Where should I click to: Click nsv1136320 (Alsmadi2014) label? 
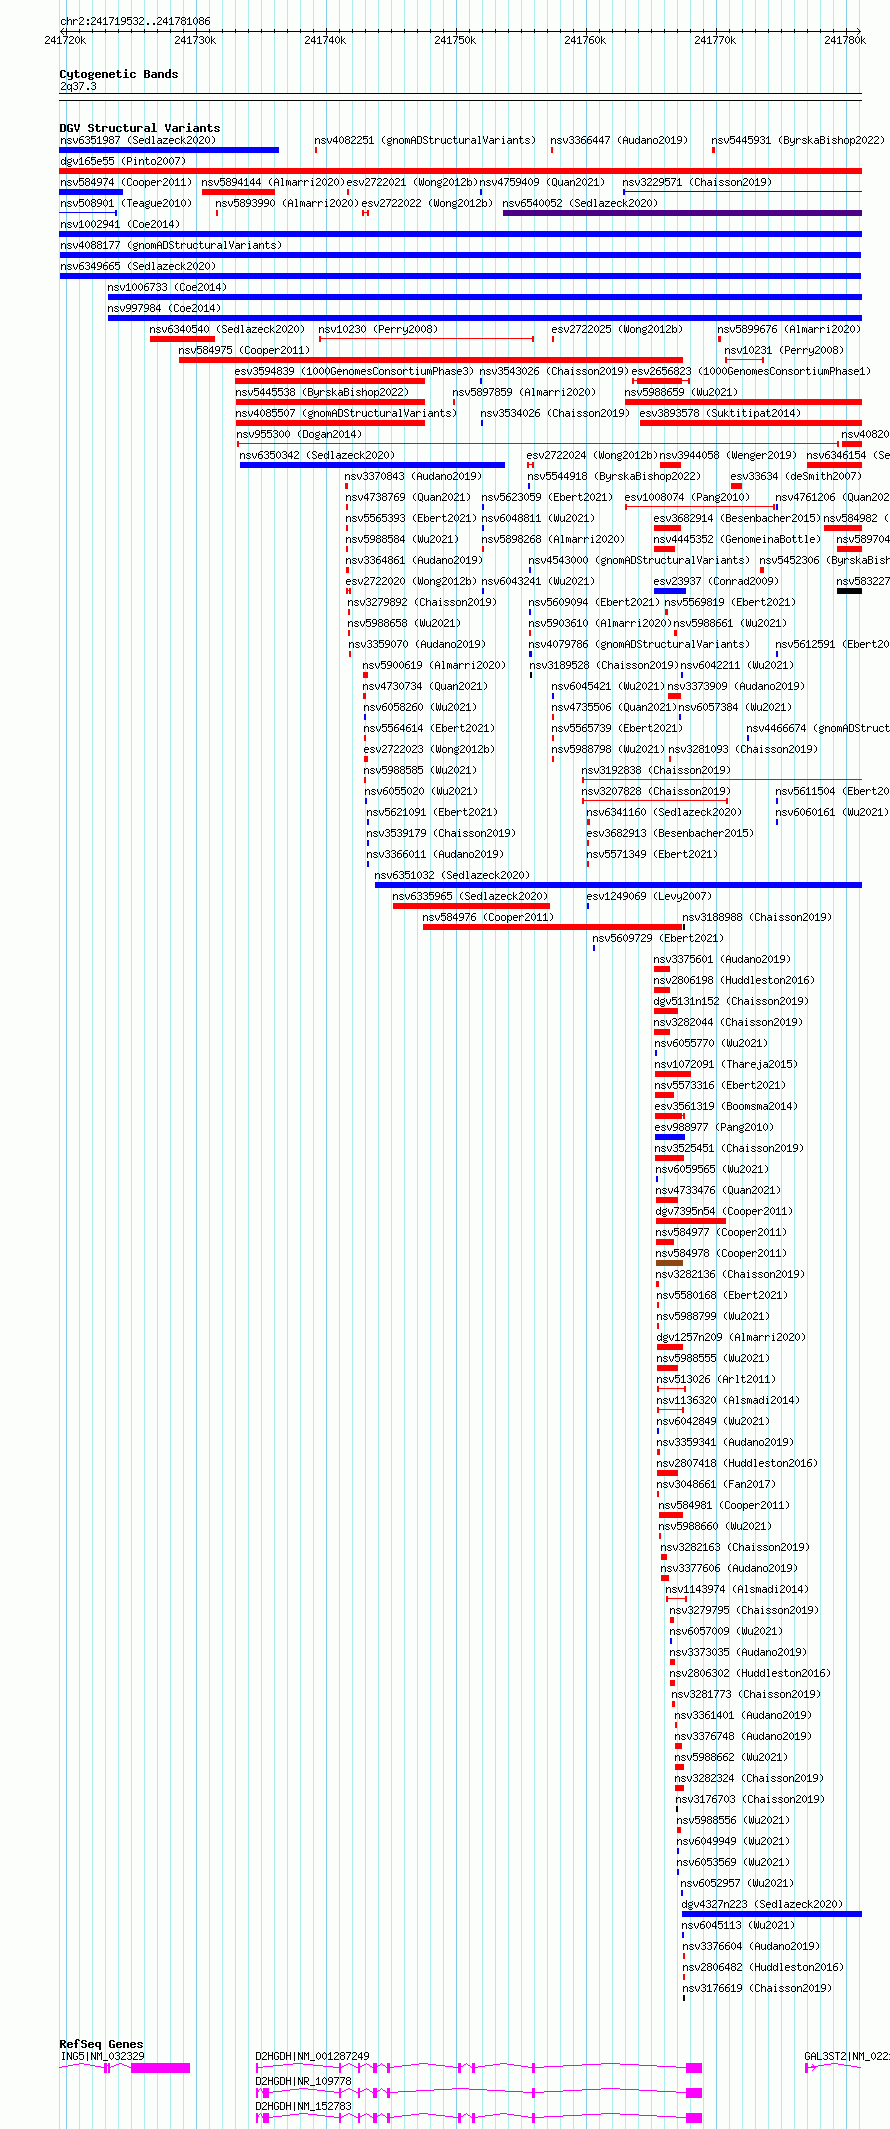(728, 1400)
